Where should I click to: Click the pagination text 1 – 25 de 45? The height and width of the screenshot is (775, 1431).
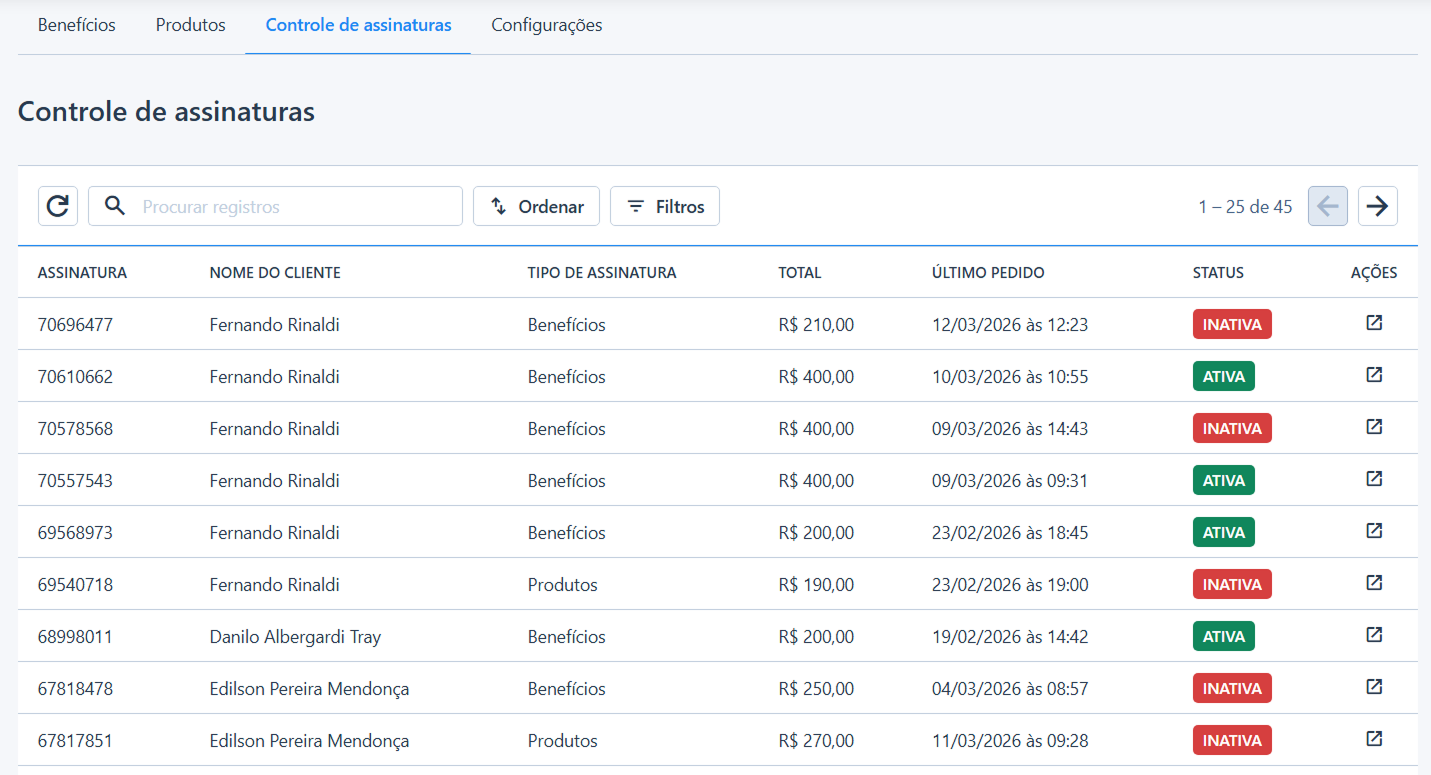[x=1245, y=207]
